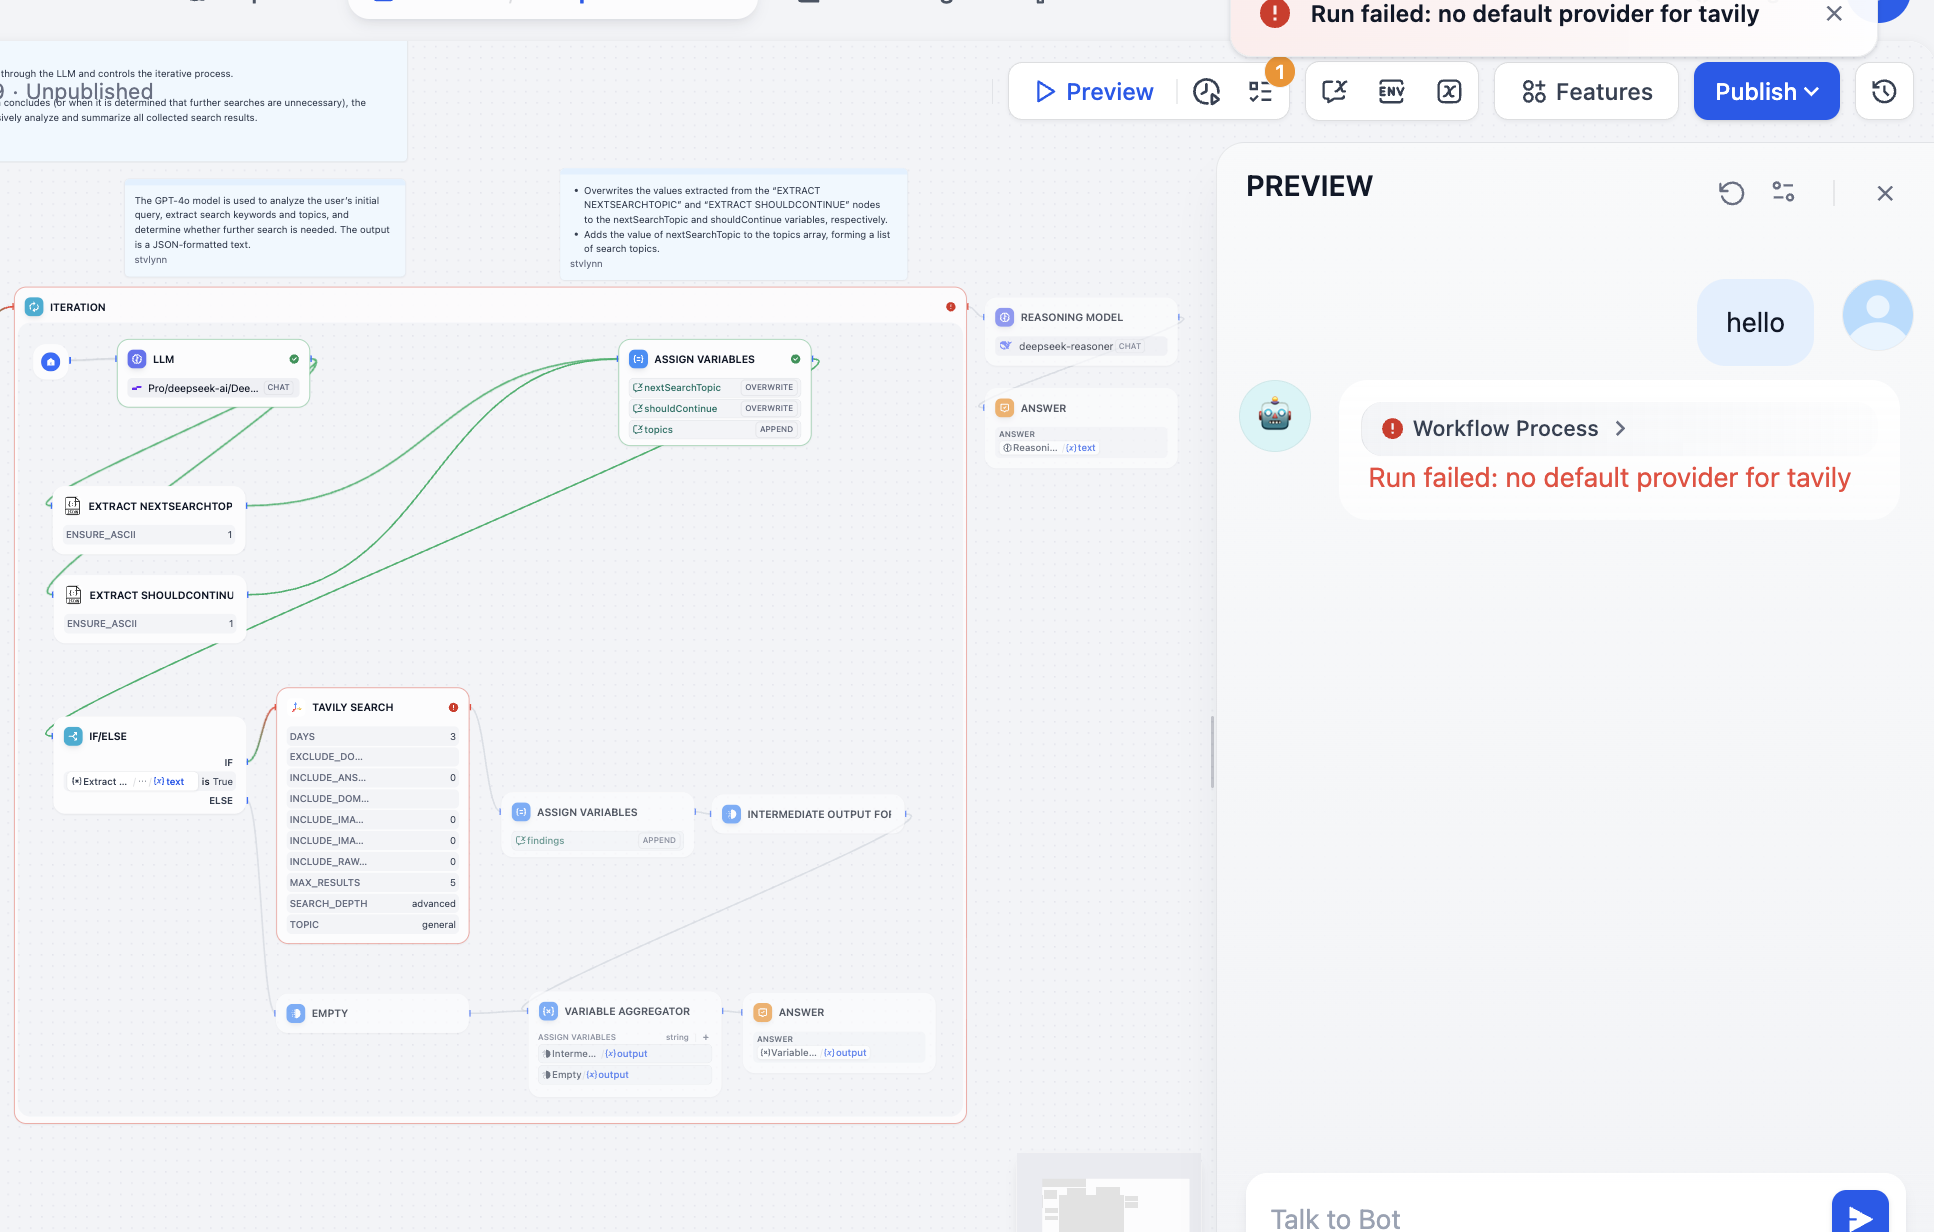Dismiss the tavily error toast
The width and height of the screenshot is (1934, 1232).
pyautogui.click(x=1834, y=14)
